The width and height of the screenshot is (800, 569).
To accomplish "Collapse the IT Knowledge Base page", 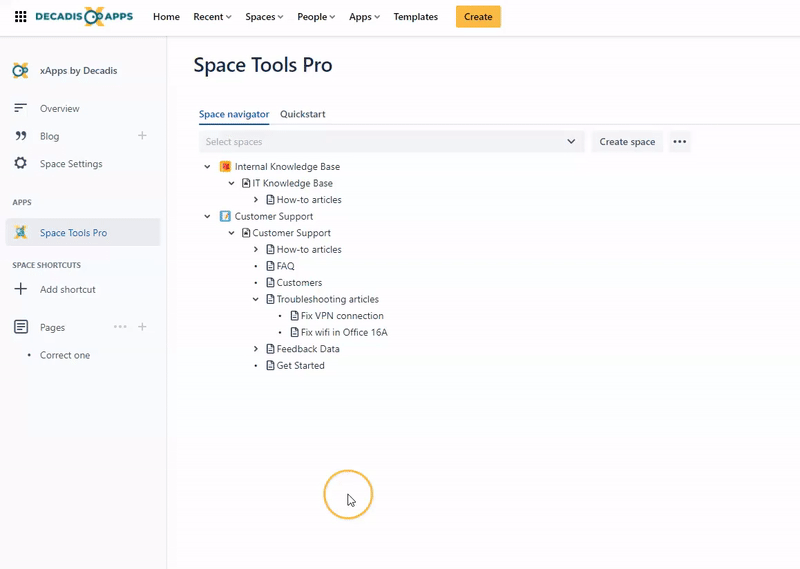I will tap(232, 183).
